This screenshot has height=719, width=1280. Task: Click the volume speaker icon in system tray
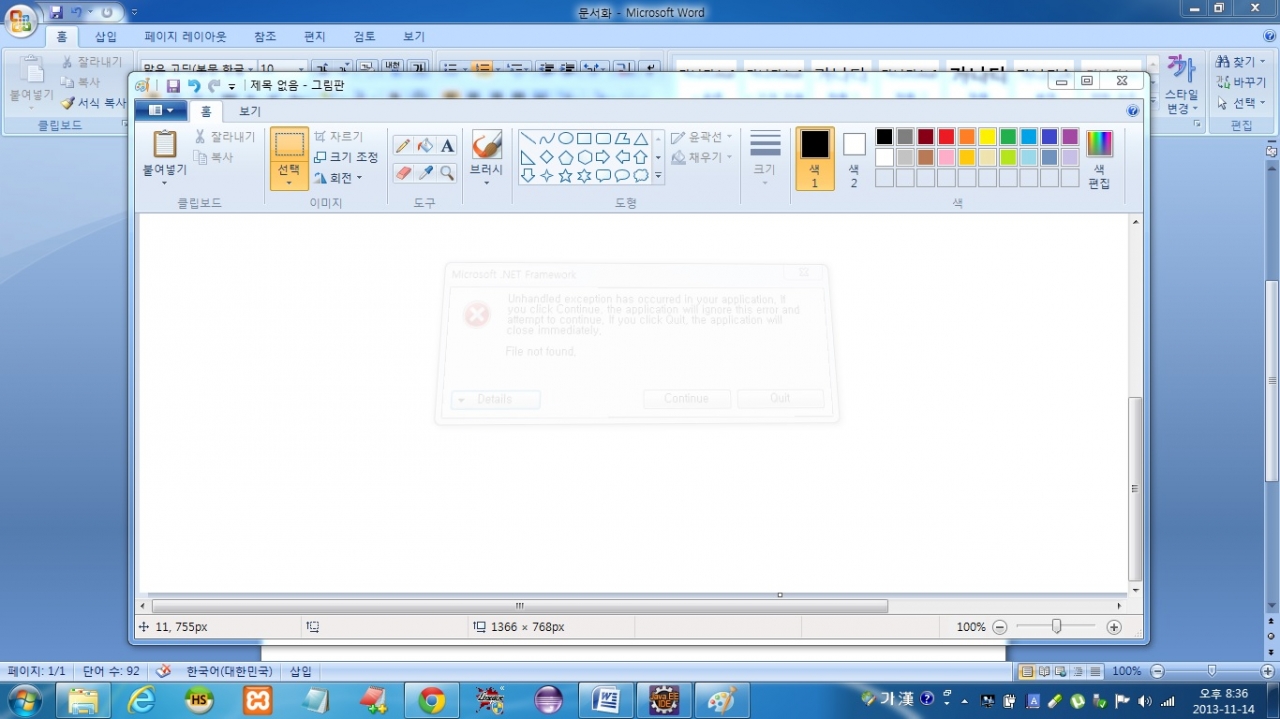1144,701
